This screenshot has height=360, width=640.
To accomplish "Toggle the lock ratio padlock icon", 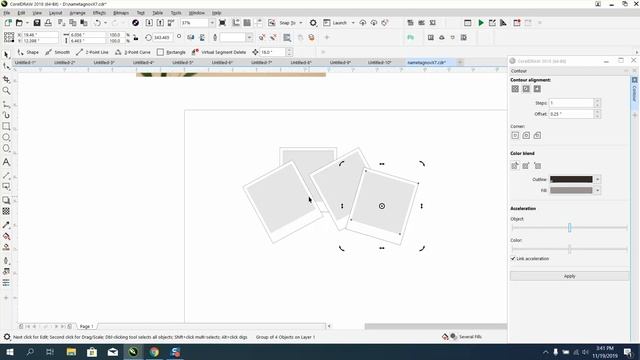I will pos(136,38).
